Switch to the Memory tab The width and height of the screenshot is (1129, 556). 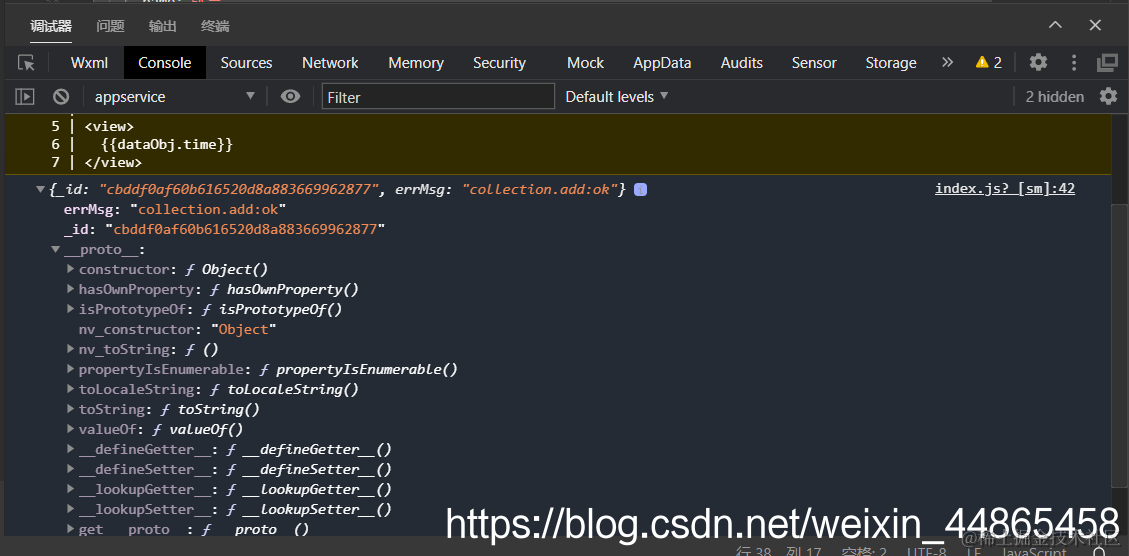[x=415, y=63]
